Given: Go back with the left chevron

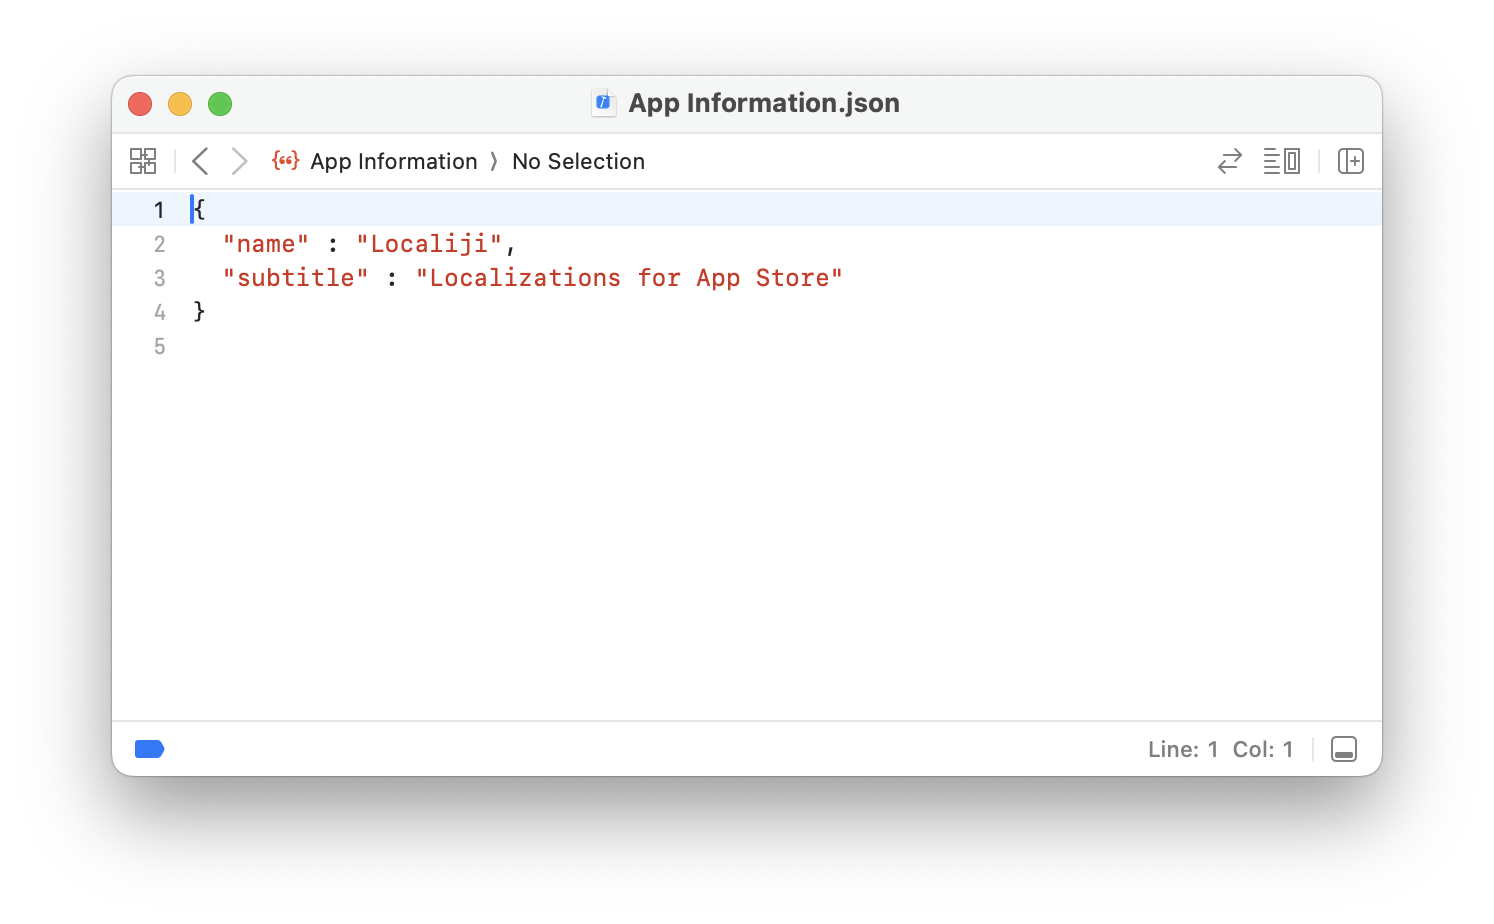Looking at the screenshot, I should click(200, 161).
